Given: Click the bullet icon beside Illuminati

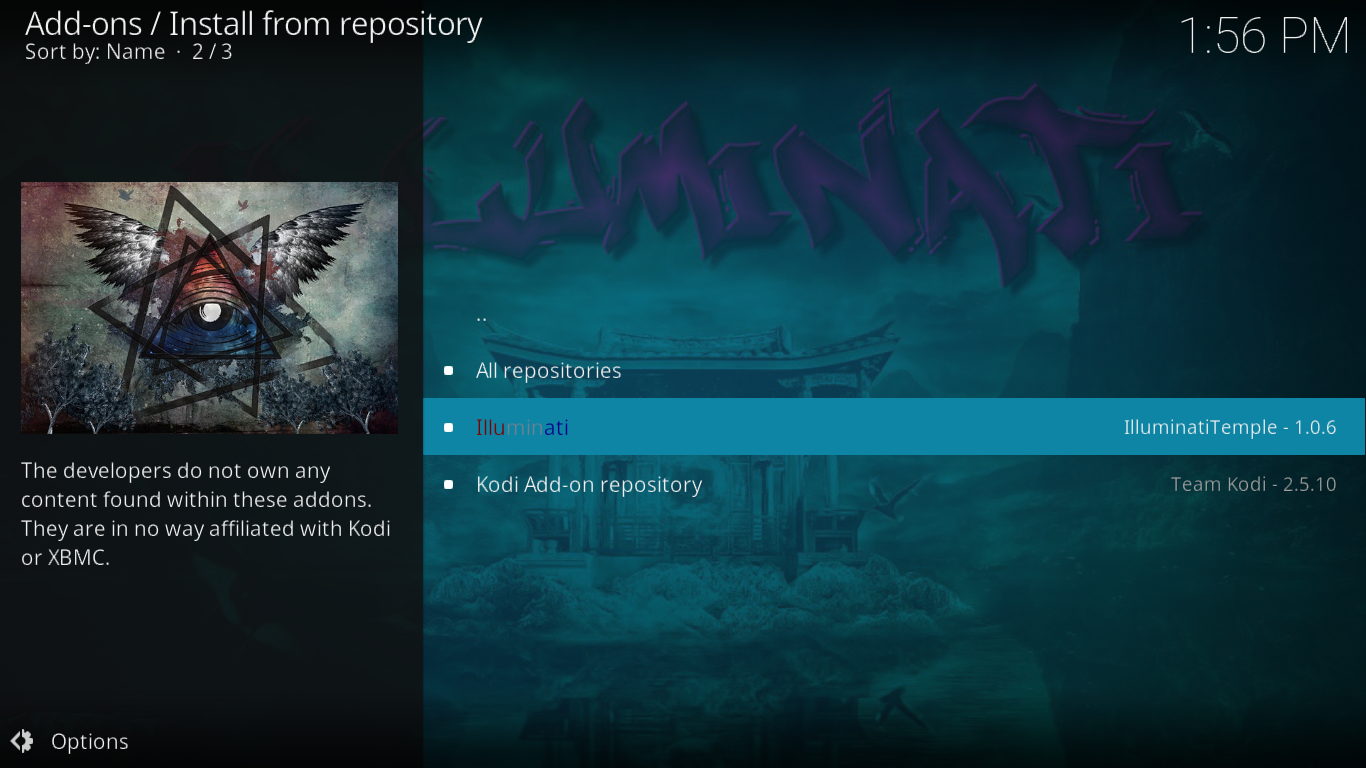Looking at the screenshot, I should 449,428.
